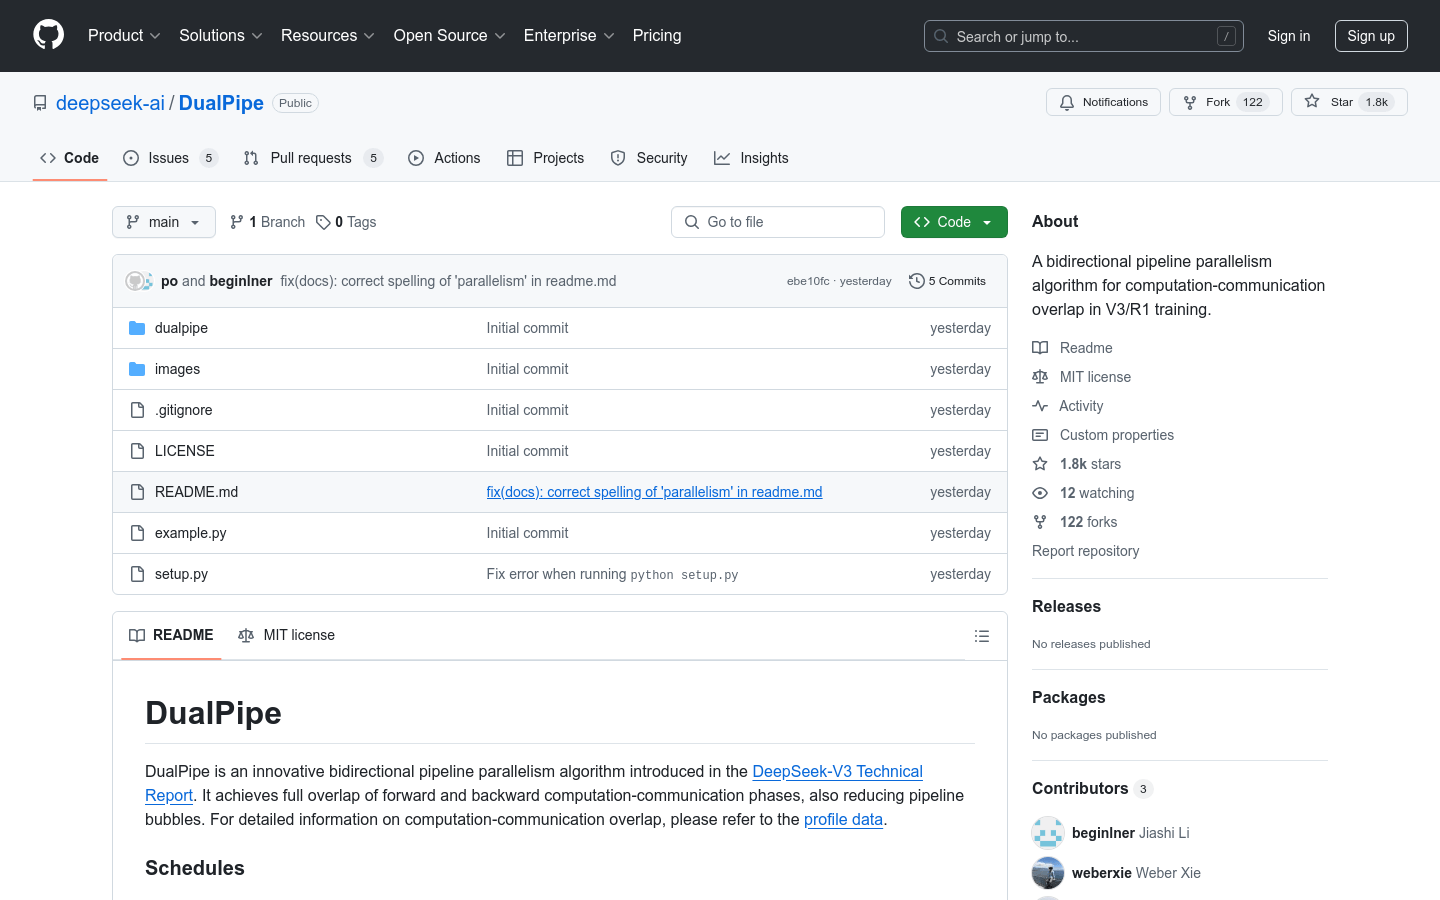Image resolution: width=1440 pixels, height=900 pixels.
Task: Switch to the Security tab
Action: pos(649,158)
